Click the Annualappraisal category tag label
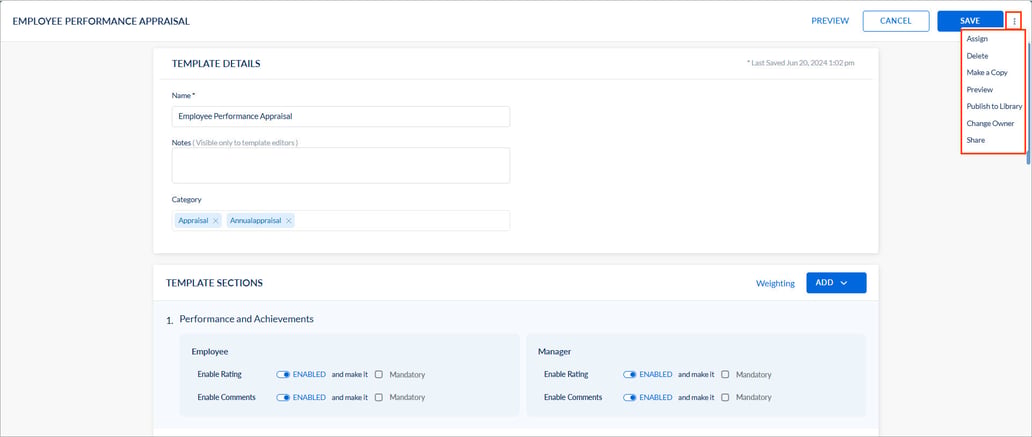The height and width of the screenshot is (437, 1032). (x=256, y=221)
